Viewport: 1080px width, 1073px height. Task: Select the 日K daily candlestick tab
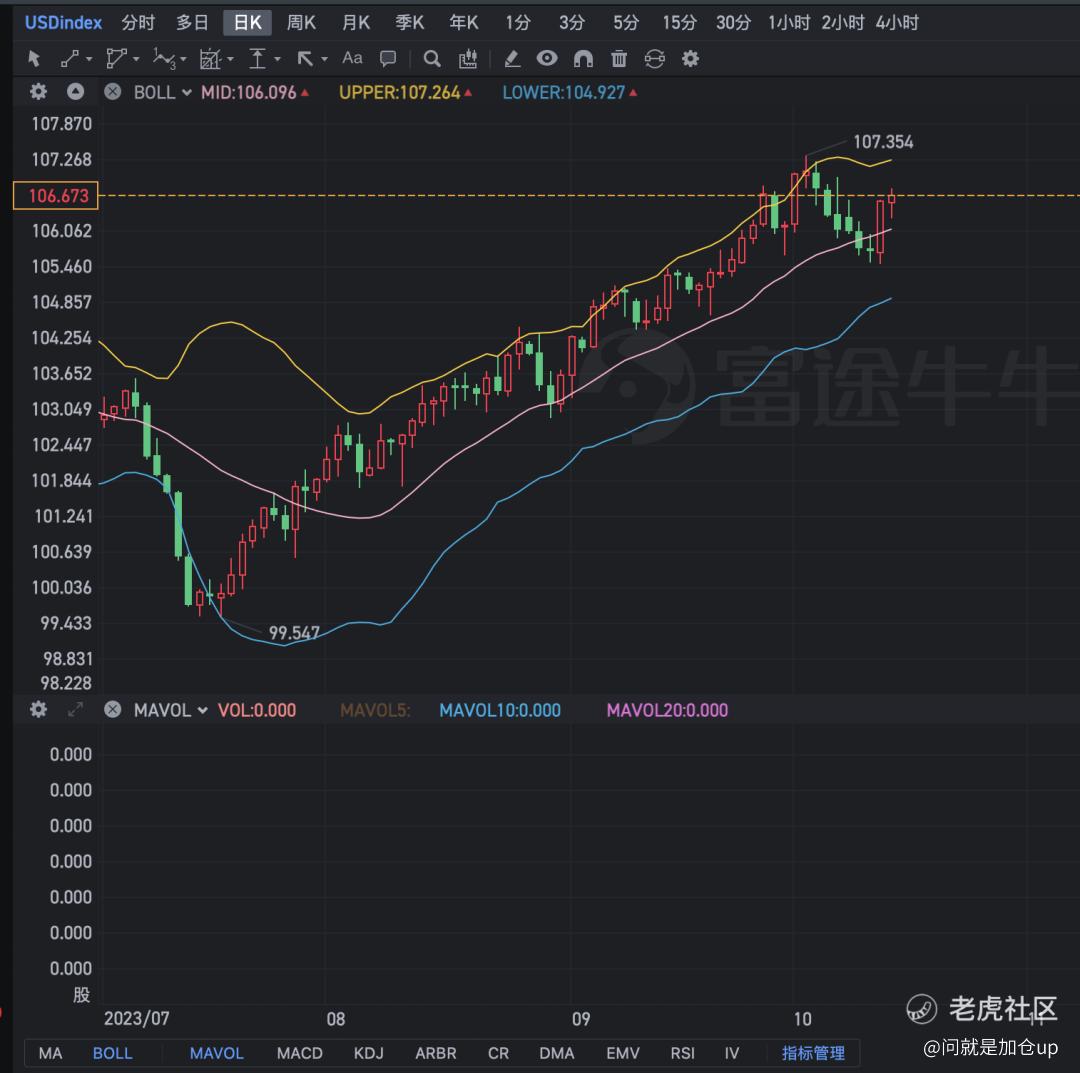[x=247, y=23]
